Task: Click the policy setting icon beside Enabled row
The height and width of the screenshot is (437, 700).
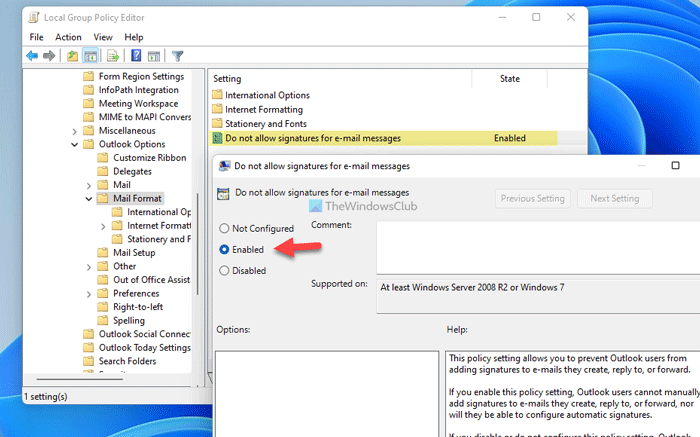Action: click(217, 138)
